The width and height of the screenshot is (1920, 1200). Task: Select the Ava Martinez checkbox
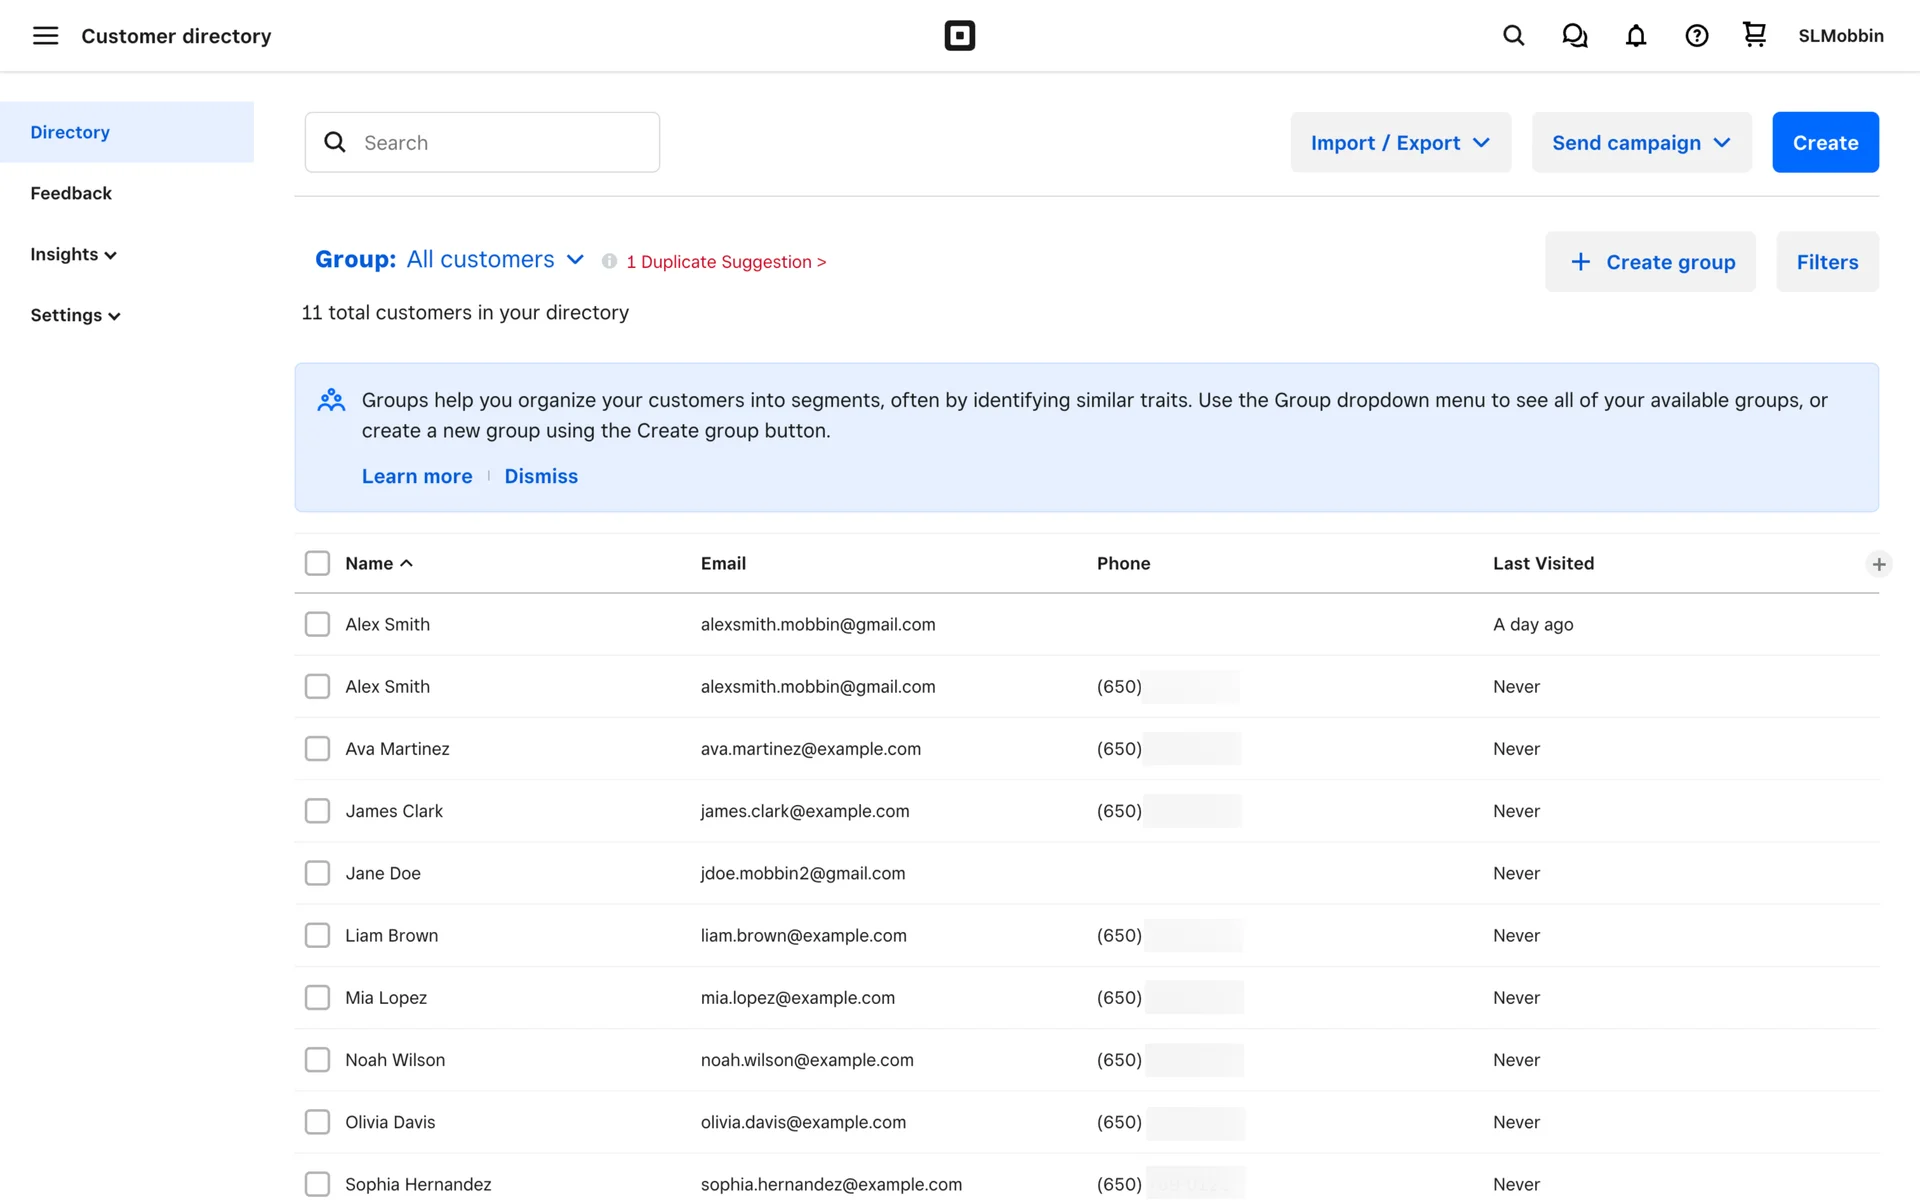point(317,749)
